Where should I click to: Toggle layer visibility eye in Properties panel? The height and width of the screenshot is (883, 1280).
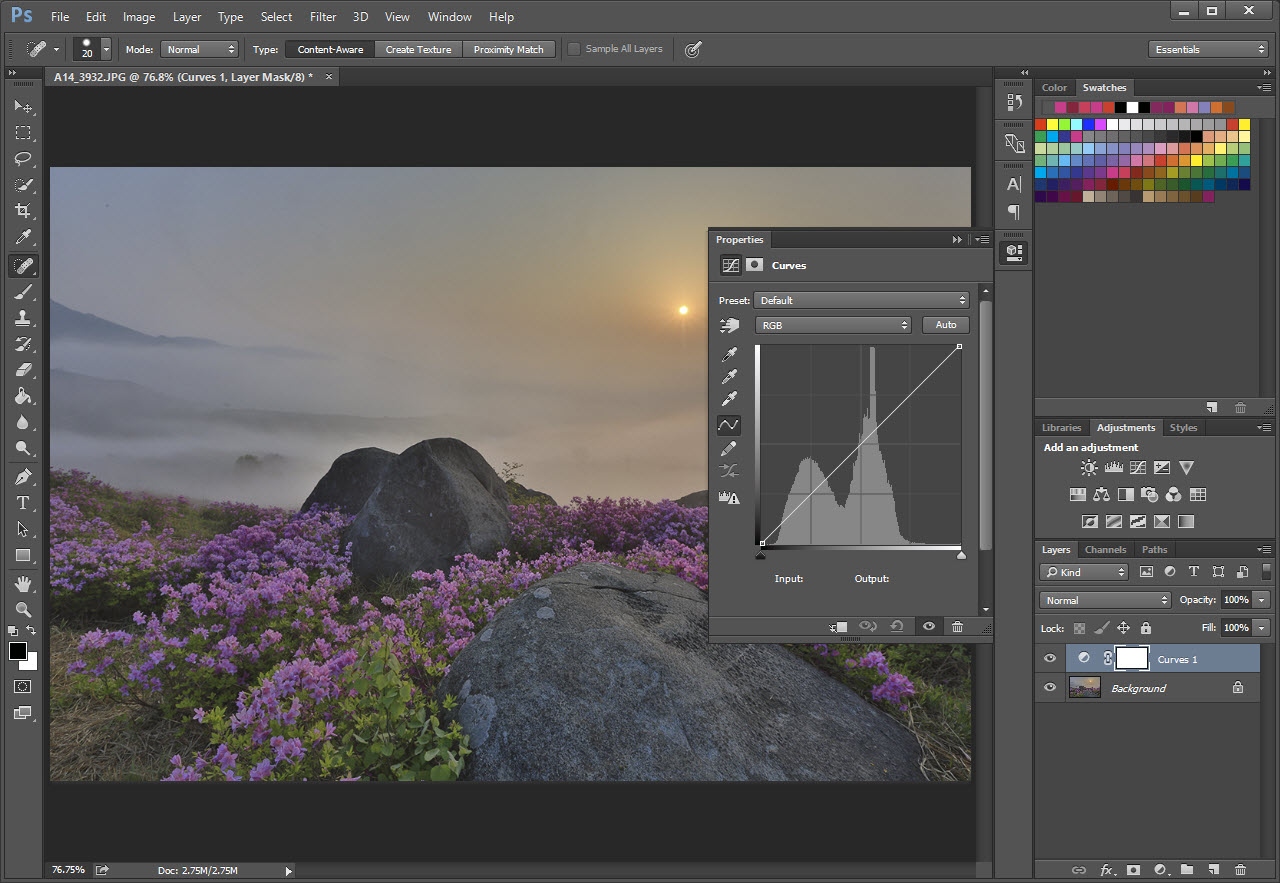[929, 626]
